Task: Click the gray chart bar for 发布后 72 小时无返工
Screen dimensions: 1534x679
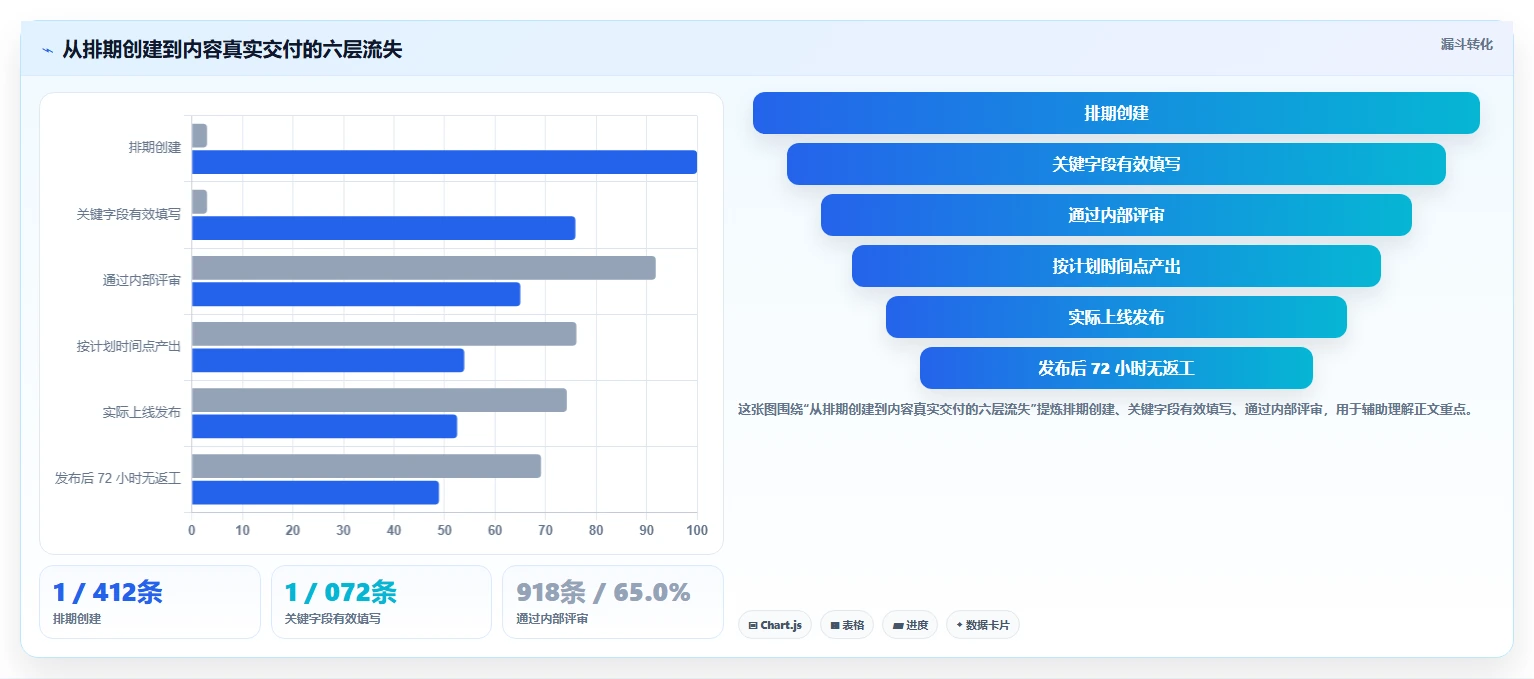Action: pos(366,466)
